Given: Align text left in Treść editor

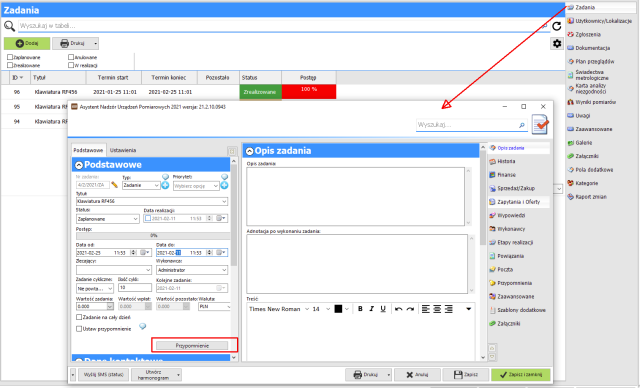Looking at the screenshot, I should tap(426, 309).
